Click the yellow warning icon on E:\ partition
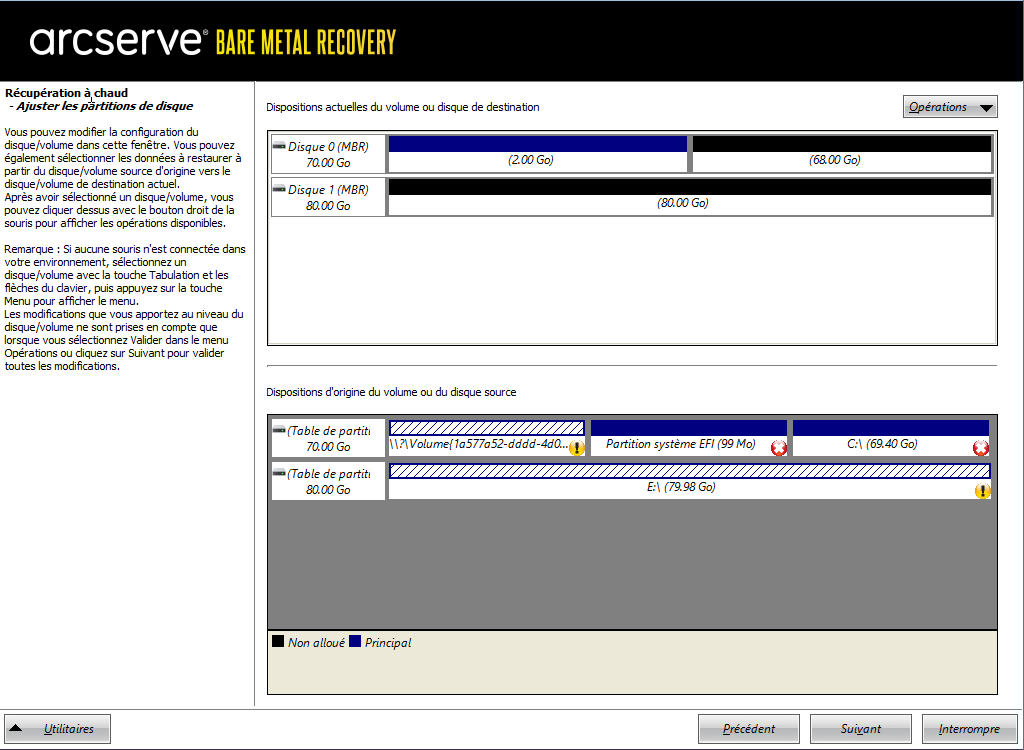Image resolution: width=1024 pixels, height=750 pixels. 982,491
